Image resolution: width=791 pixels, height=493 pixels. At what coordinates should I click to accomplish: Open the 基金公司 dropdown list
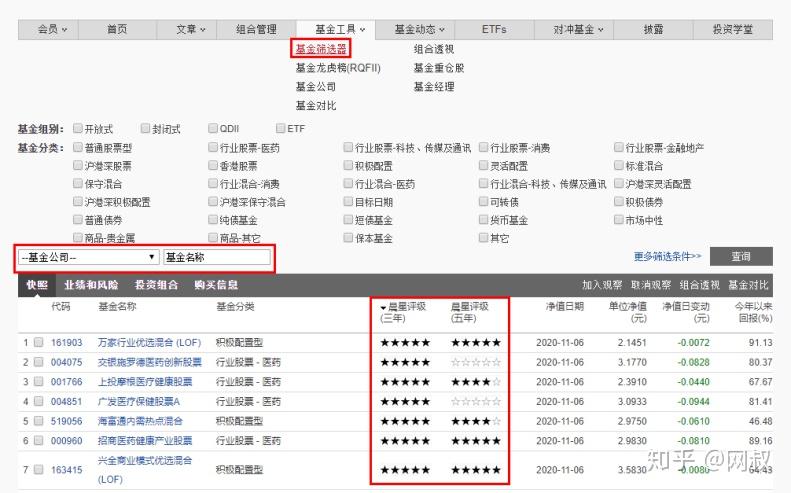tap(88, 258)
